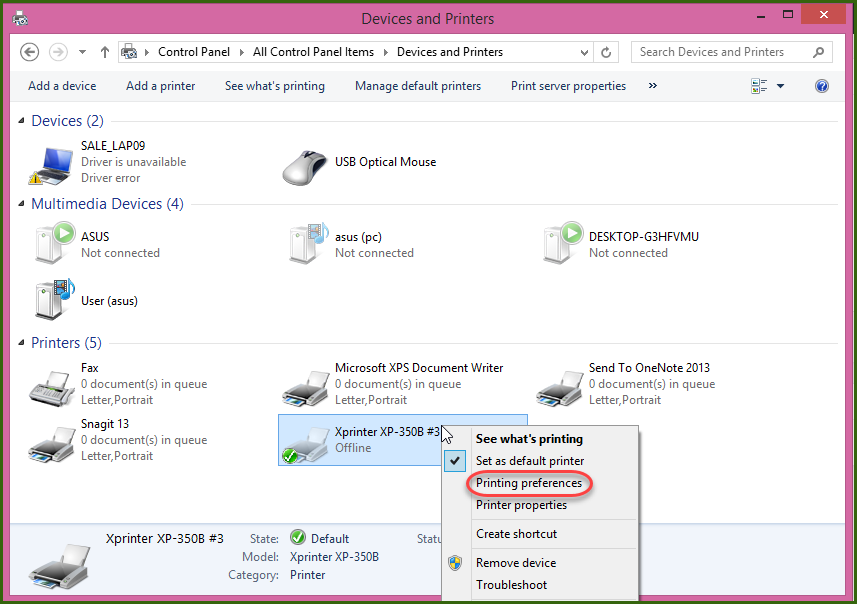The width and height of the screenshot is (857, 604).
Task: Refresh the Devices and Printers view
Action: [606, 52]
